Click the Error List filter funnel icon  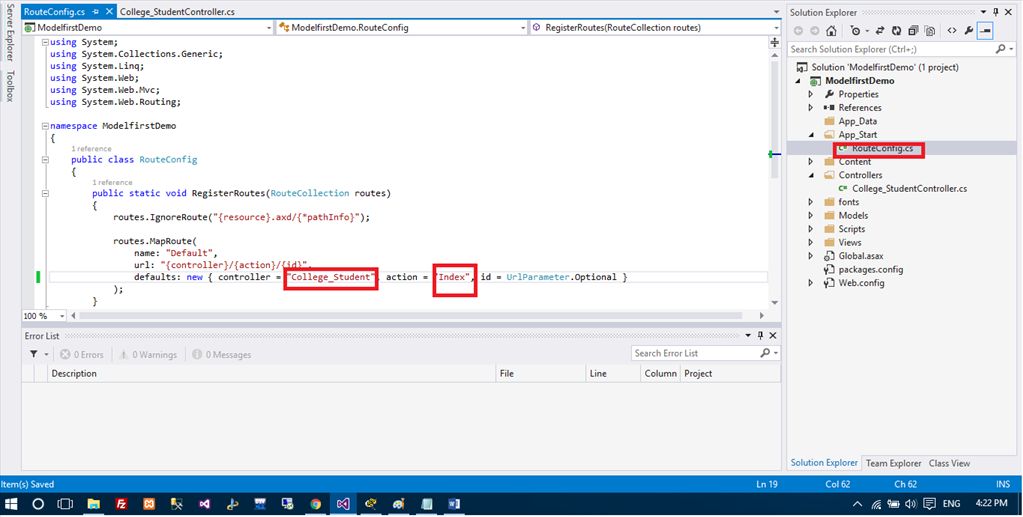point(33,354)
